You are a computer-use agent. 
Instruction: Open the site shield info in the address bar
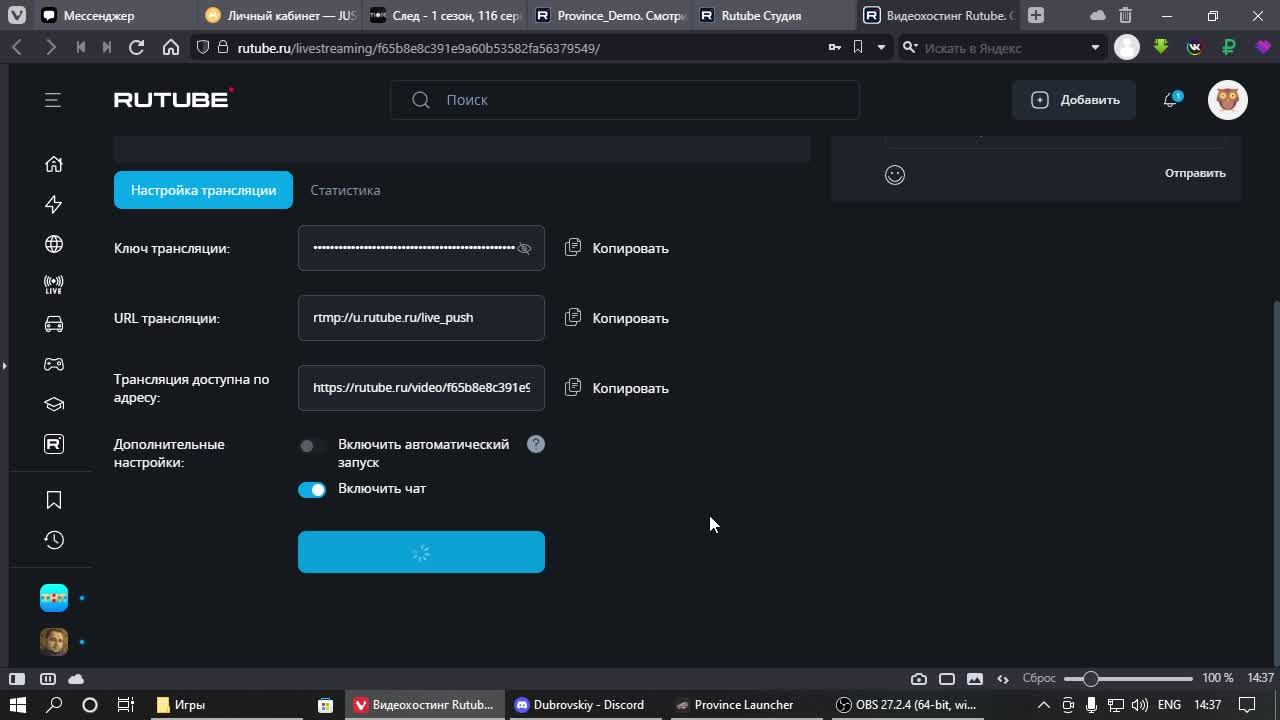click(203, 47)
